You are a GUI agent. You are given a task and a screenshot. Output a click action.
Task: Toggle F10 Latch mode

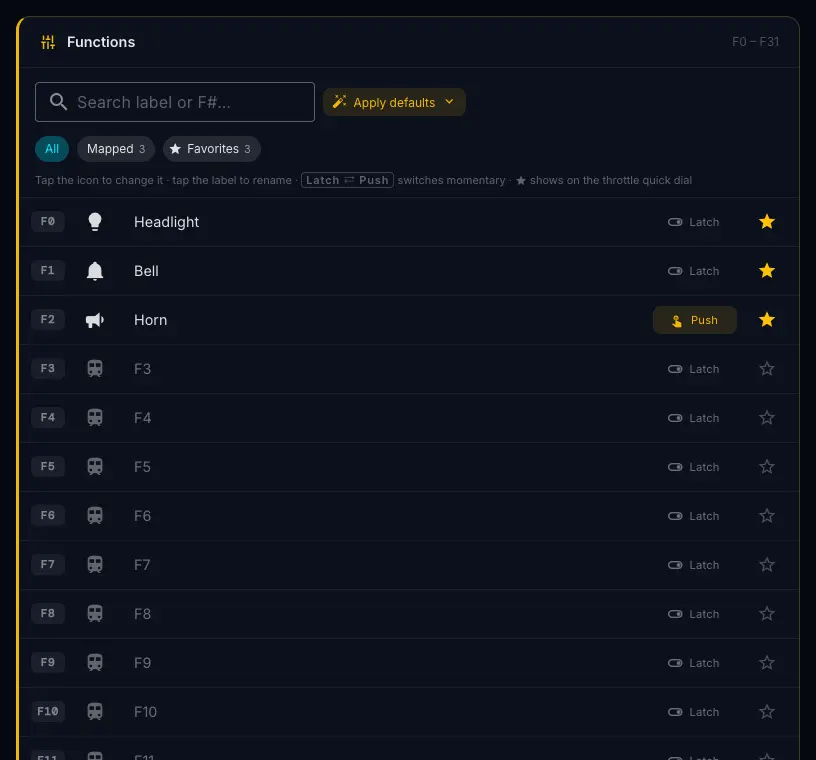coord(694,711)
